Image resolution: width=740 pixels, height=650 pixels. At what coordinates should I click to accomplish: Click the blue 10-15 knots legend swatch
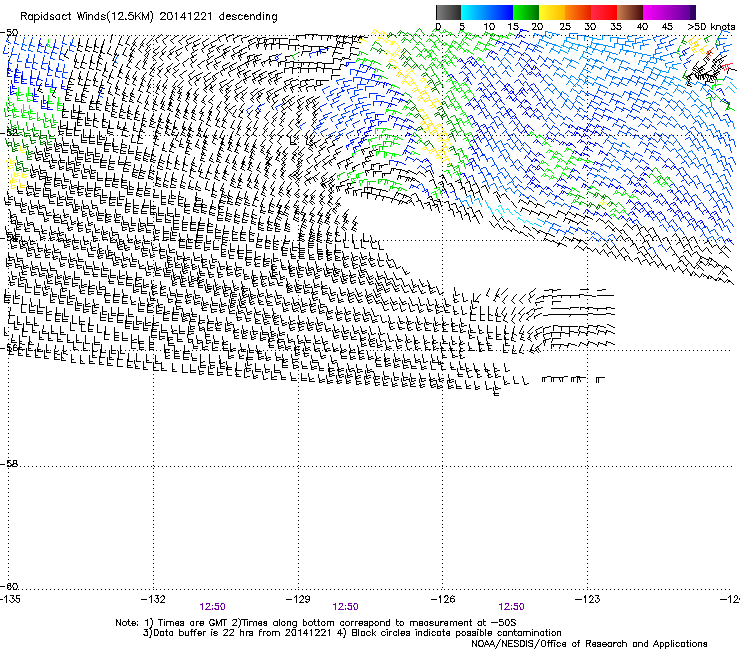click(x=500, y=12)
